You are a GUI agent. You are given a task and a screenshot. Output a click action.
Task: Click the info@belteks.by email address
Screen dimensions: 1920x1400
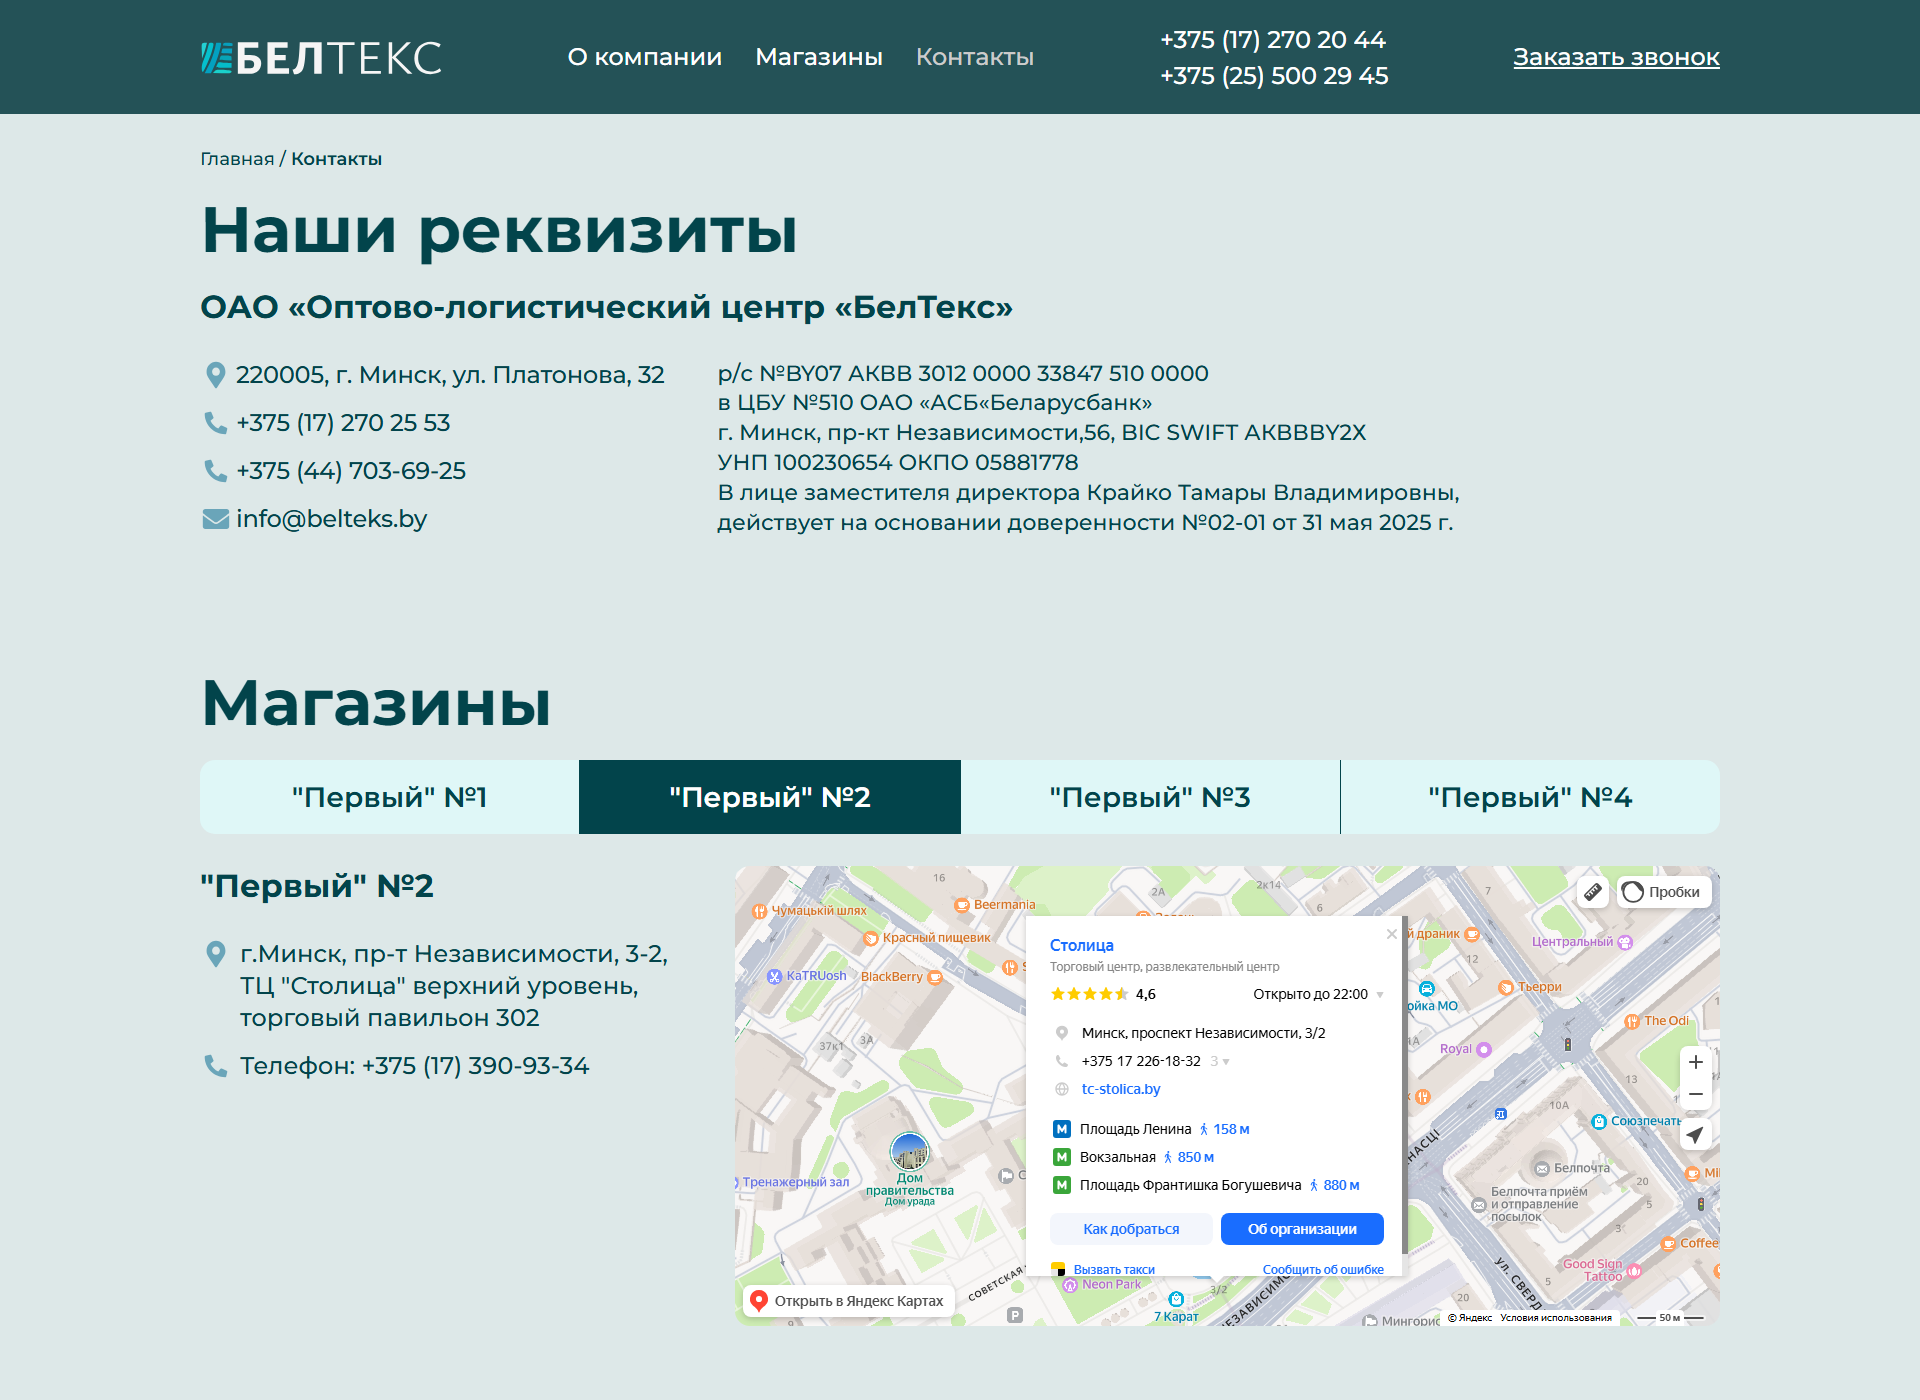[x=331, y=519]
